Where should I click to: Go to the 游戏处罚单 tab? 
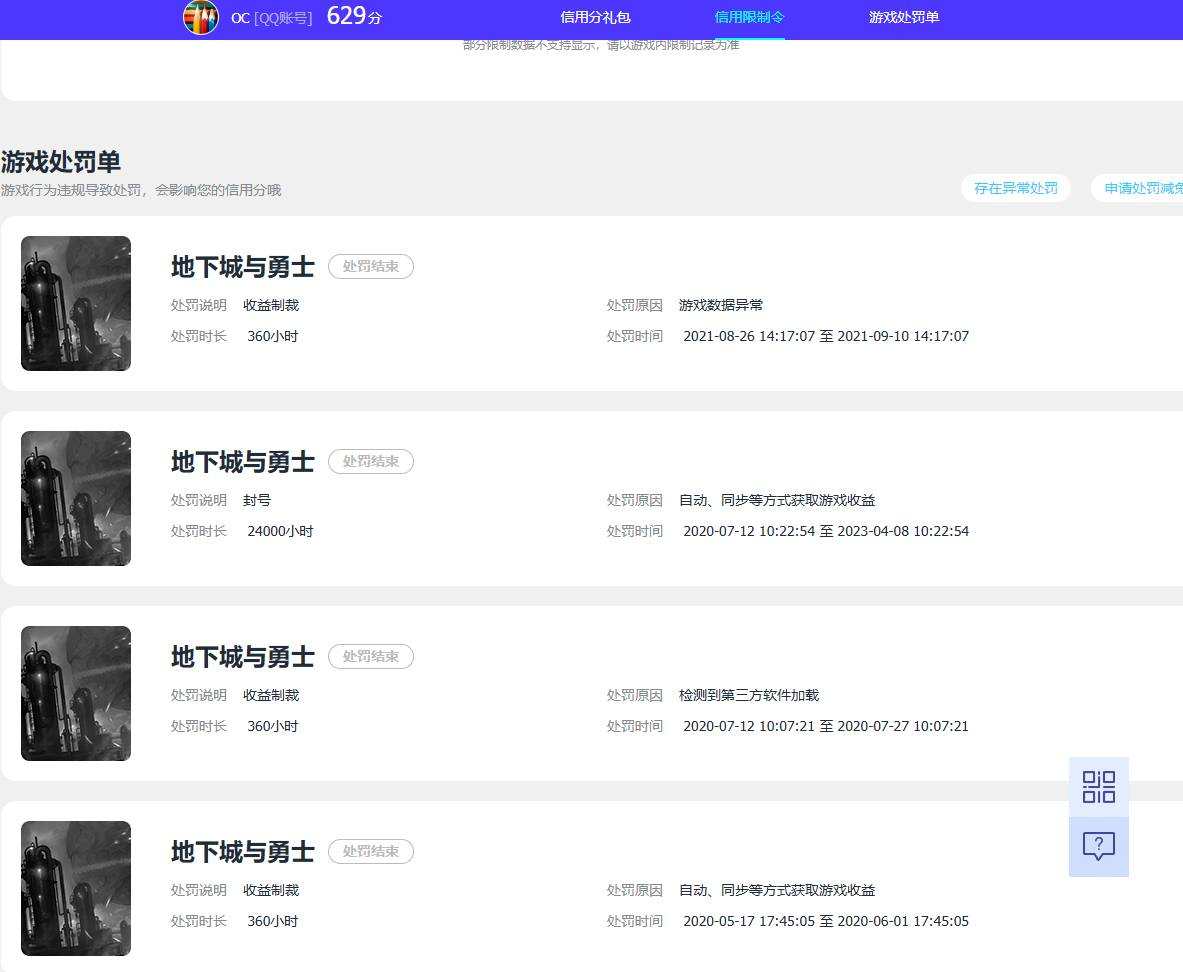coord(904,17)
